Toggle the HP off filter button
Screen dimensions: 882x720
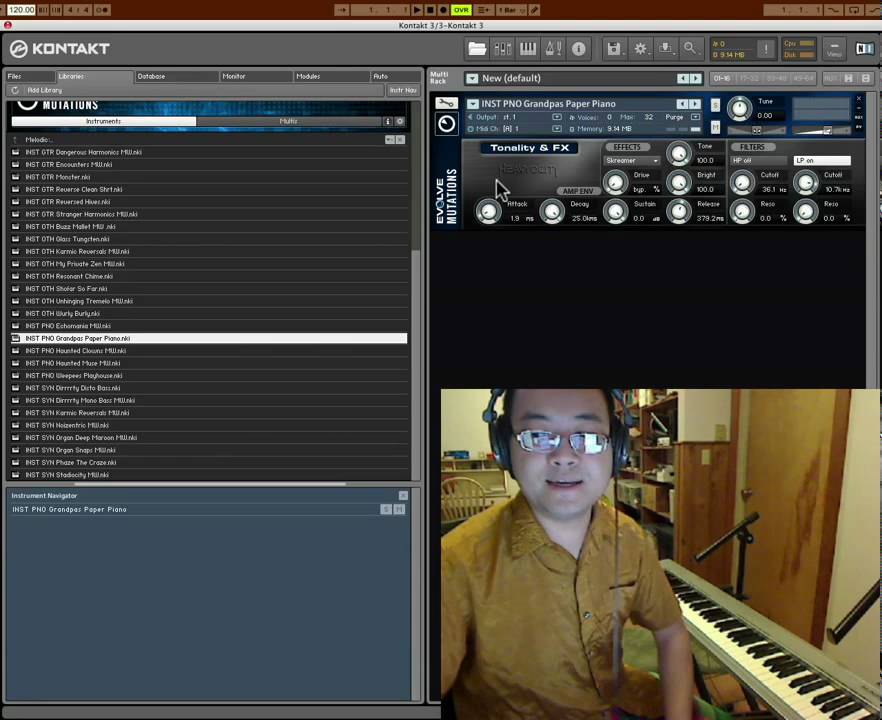point(758,160)
